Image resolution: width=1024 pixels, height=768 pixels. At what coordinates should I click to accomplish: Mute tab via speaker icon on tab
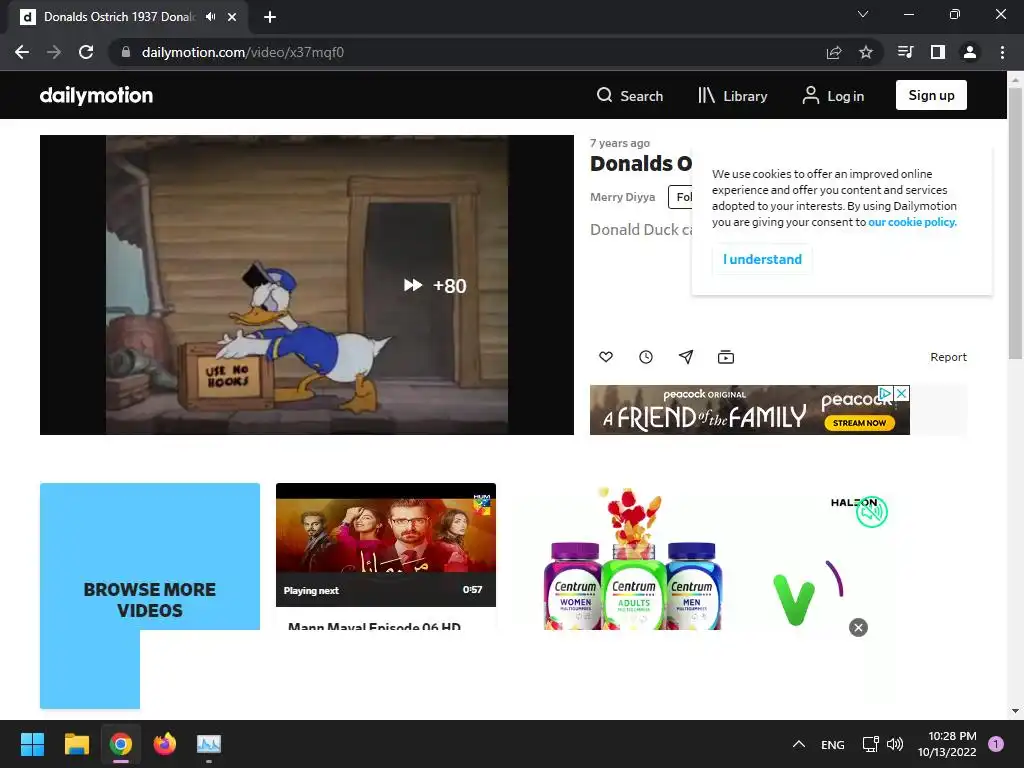[x=210, y=17]
